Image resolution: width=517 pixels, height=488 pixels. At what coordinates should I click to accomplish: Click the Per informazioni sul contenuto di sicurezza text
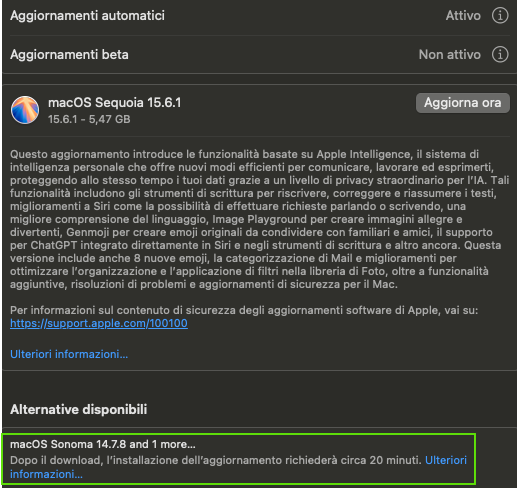[x=244, y=310]
